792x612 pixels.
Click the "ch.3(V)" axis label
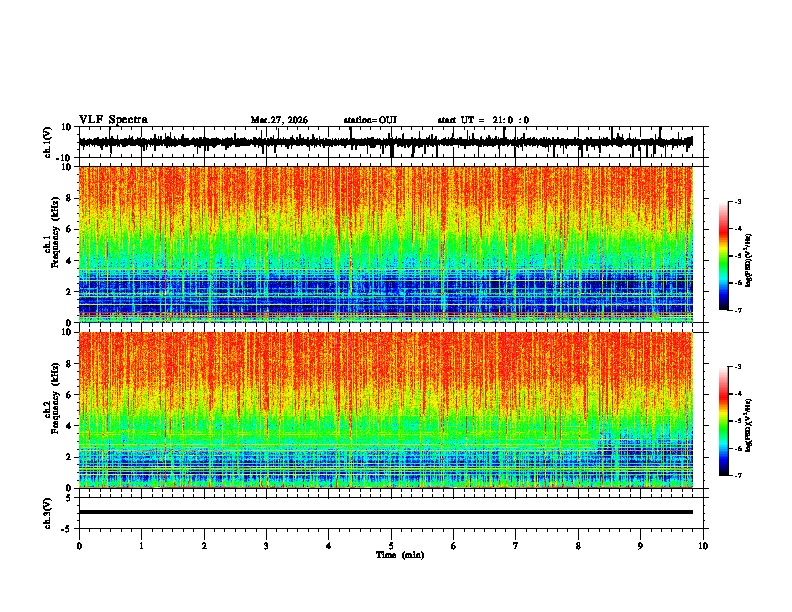48,513
